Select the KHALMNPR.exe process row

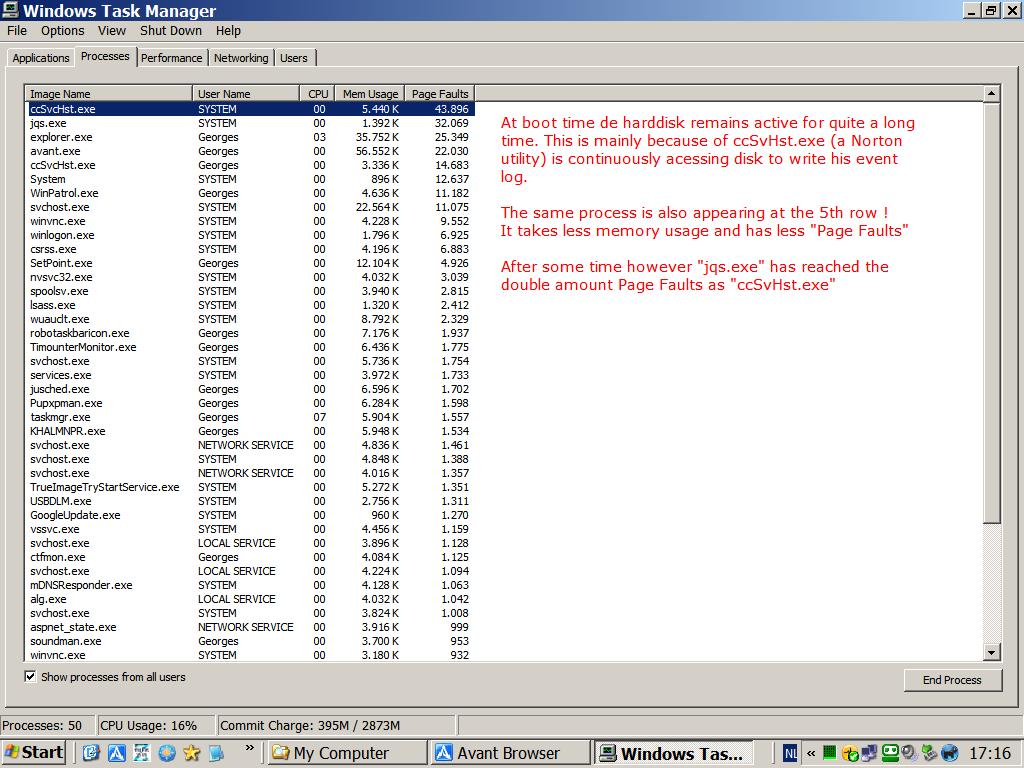click(250, 431)
